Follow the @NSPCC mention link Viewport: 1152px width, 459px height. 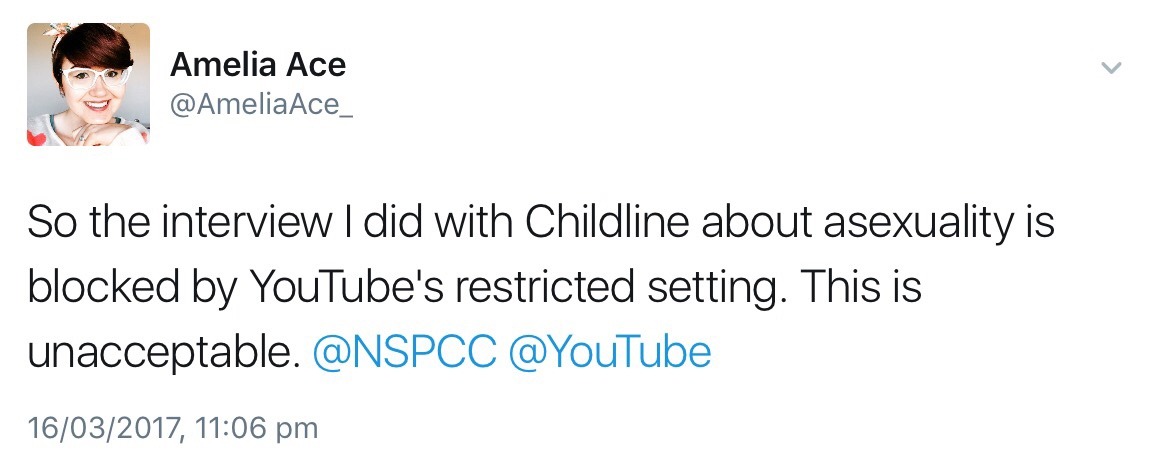click(x=404, y=352)
